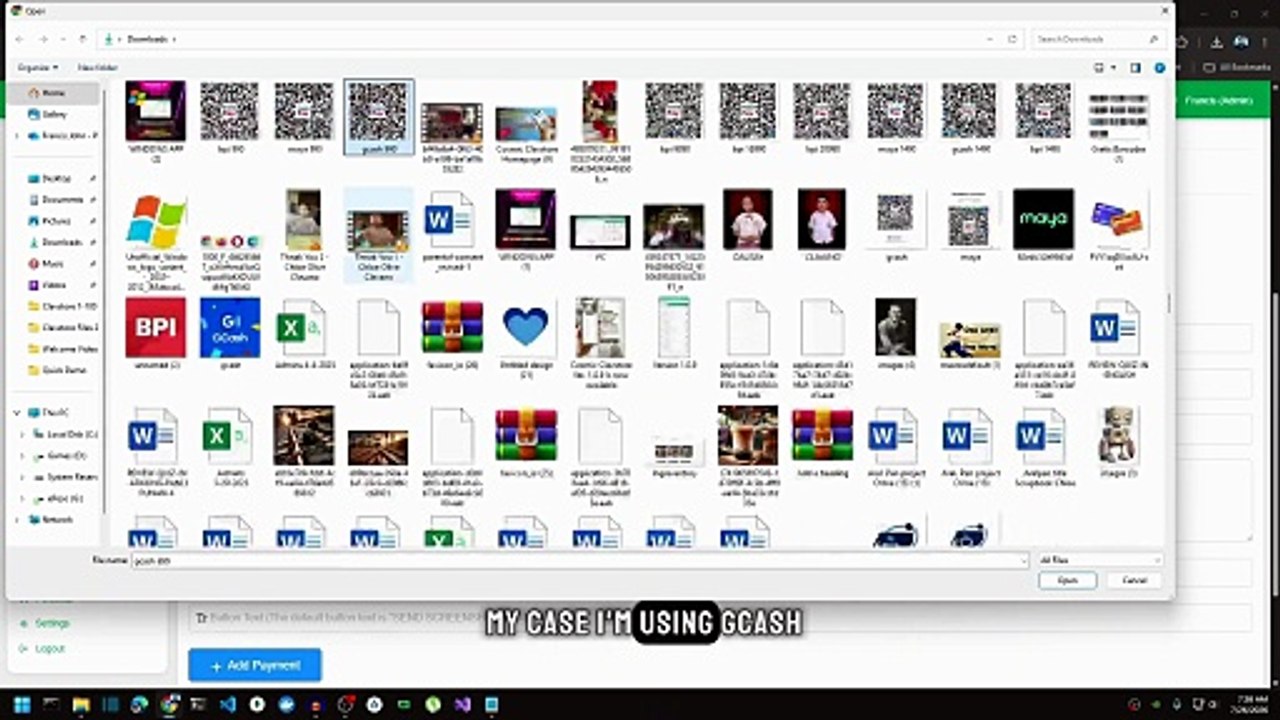This screenshot has height=720, width=1280.
Task: Expand the Network tree node
Action: click(17, 520)
